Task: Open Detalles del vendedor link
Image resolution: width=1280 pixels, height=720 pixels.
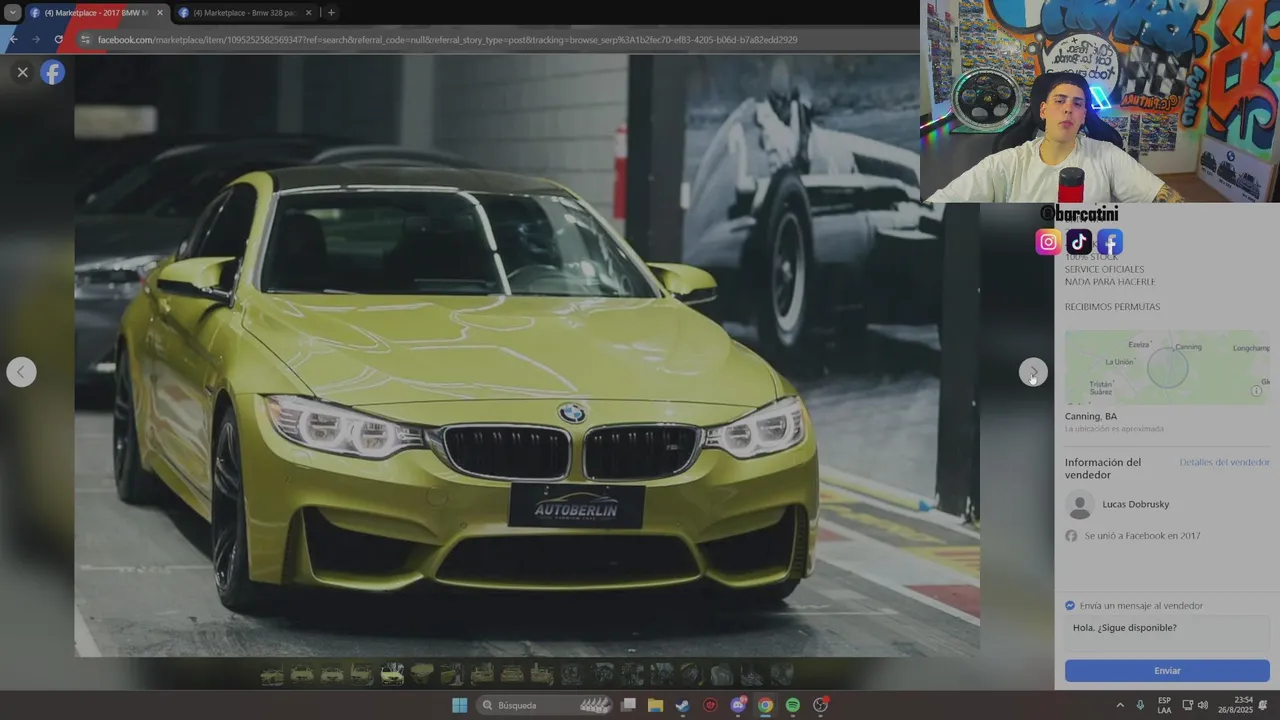Action: [1224, 462]
